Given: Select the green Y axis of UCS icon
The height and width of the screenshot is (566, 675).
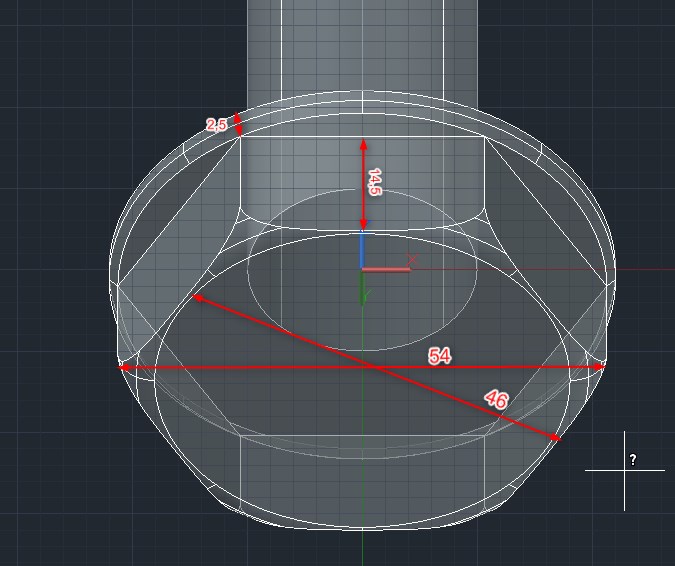Looking at the screenshot, I should coord(362,288).
